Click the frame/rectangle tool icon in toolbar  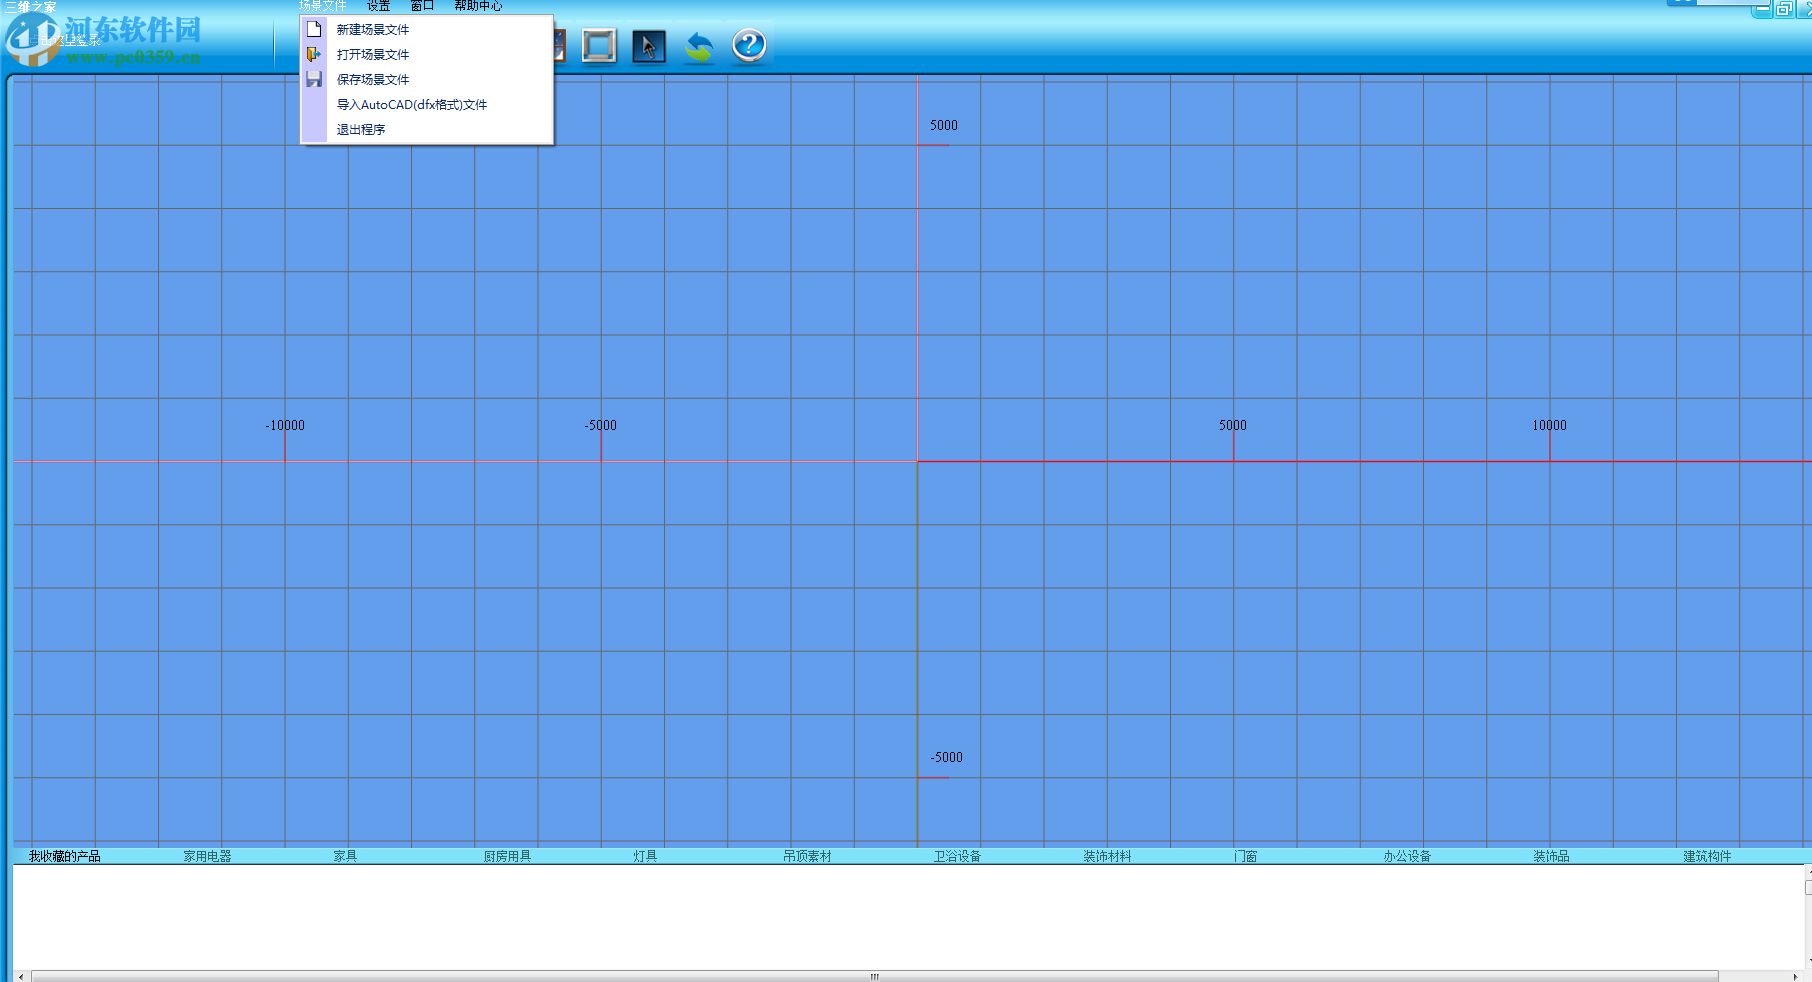click(599, 46)
